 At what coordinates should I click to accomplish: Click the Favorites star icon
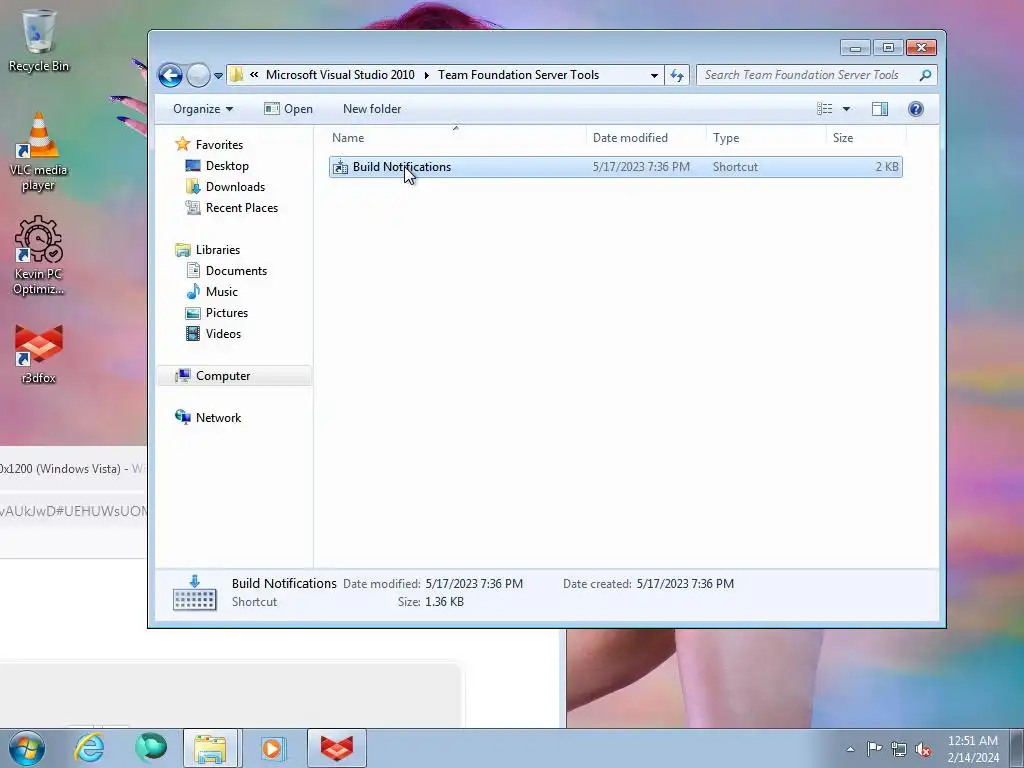183,144
